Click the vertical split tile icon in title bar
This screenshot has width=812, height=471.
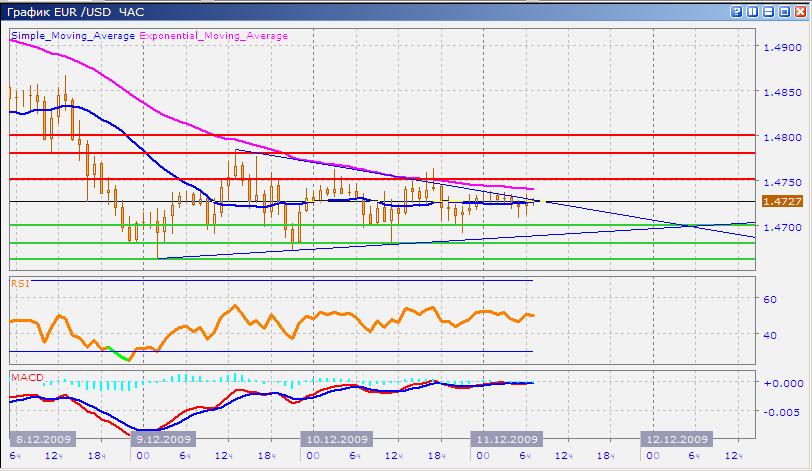coord(752,12)
